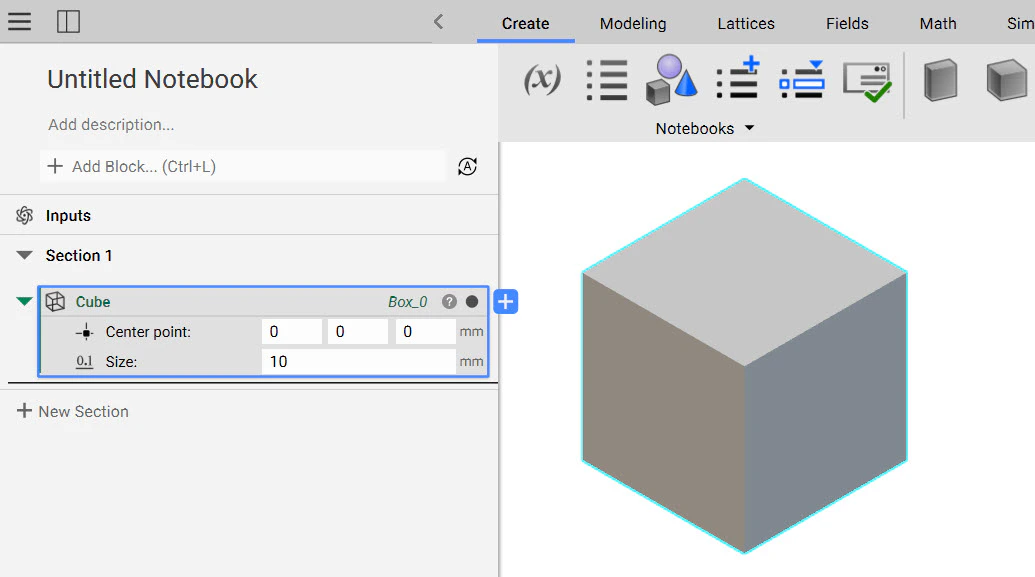
Task: Toggle the side panel layout icon
Action: [68, 21]
